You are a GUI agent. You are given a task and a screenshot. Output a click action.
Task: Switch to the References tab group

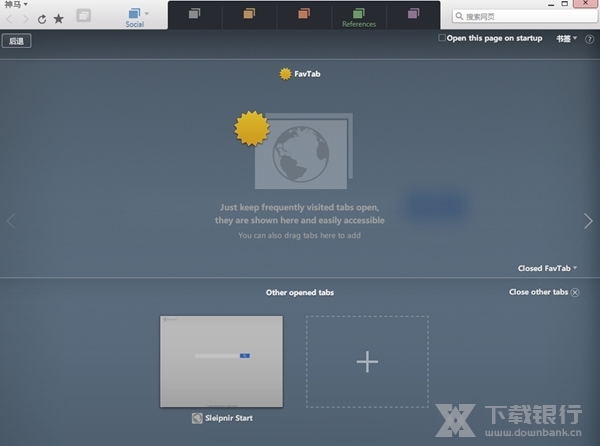click(x=359, y=17)
